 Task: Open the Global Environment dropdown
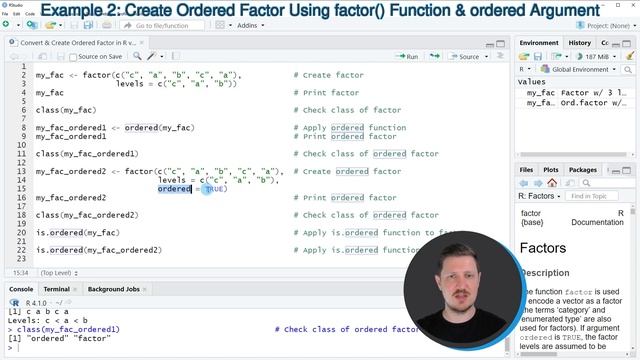click(578, 69)
